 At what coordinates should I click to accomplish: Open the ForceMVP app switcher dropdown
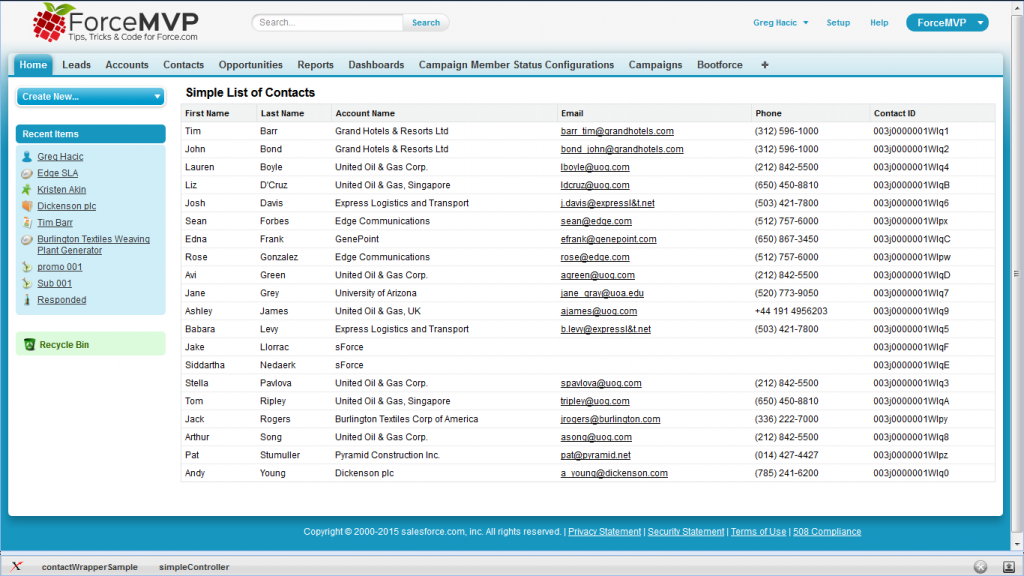click(981, 23)
